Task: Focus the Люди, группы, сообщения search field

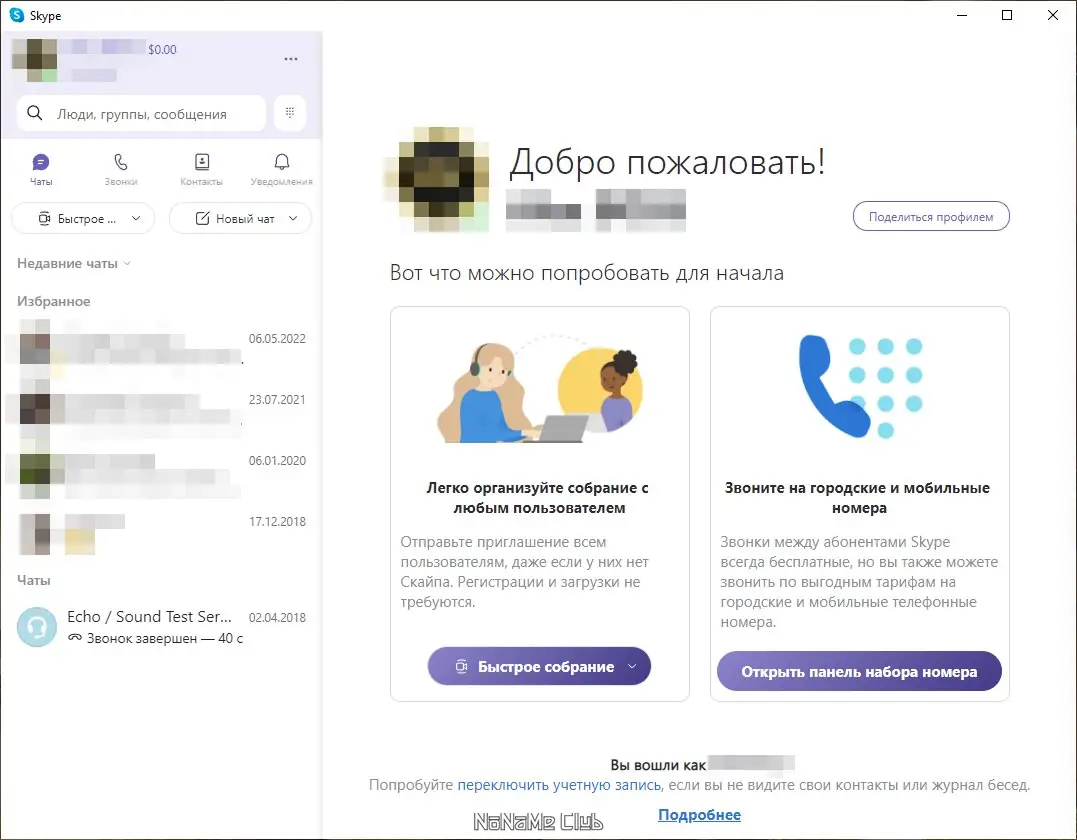Action: point(141,113)
